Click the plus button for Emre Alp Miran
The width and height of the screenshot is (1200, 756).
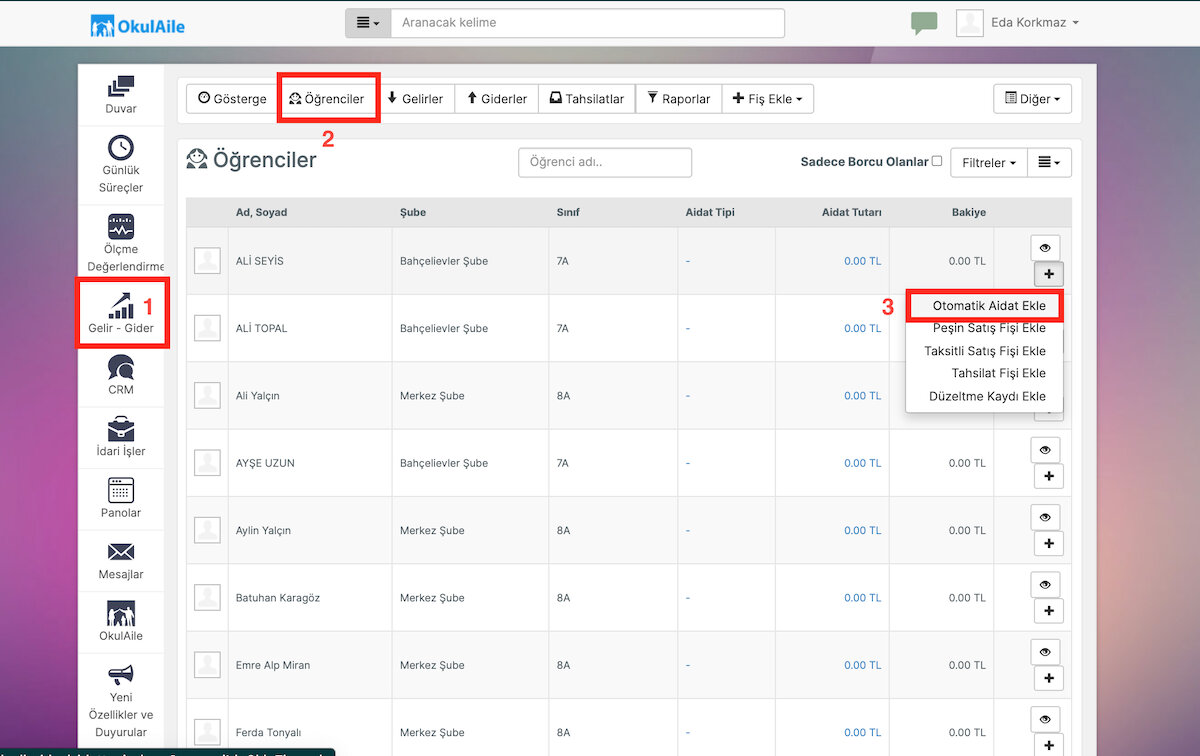pyautogui.click(x=1048, y=679)
